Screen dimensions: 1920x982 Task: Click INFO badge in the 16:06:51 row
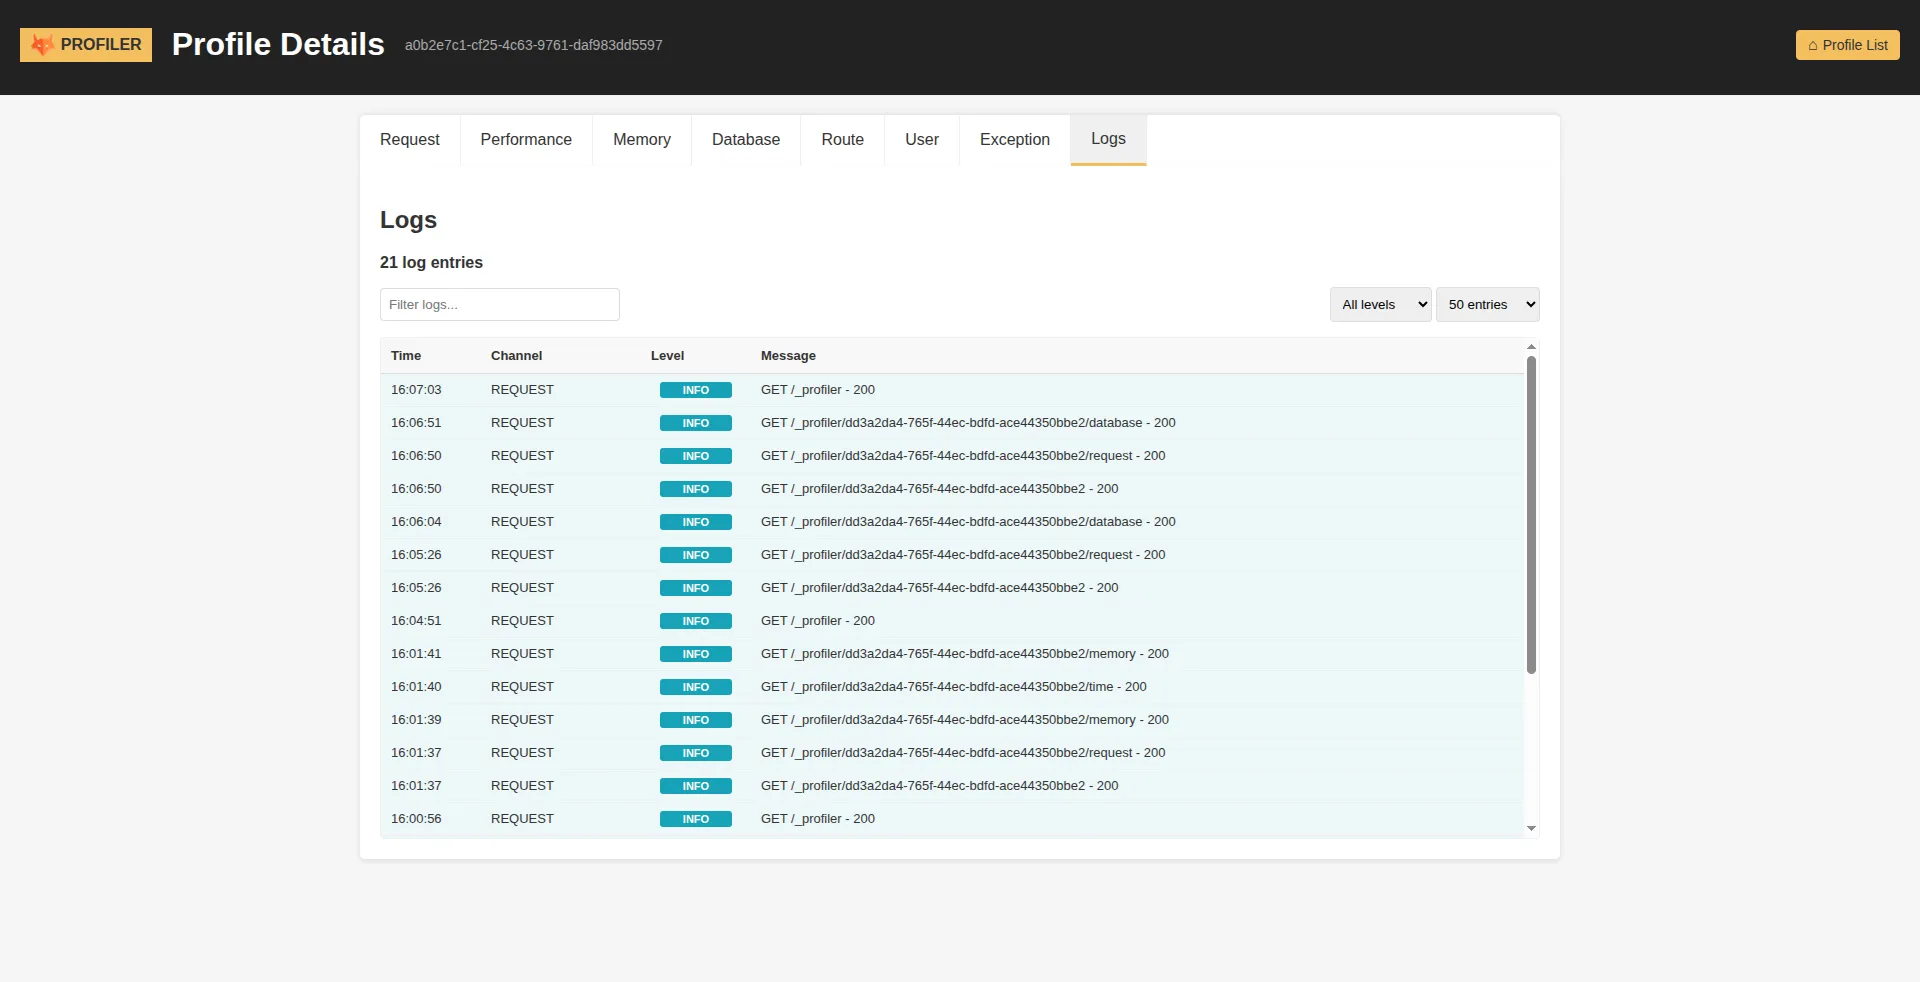pos(696,423)
